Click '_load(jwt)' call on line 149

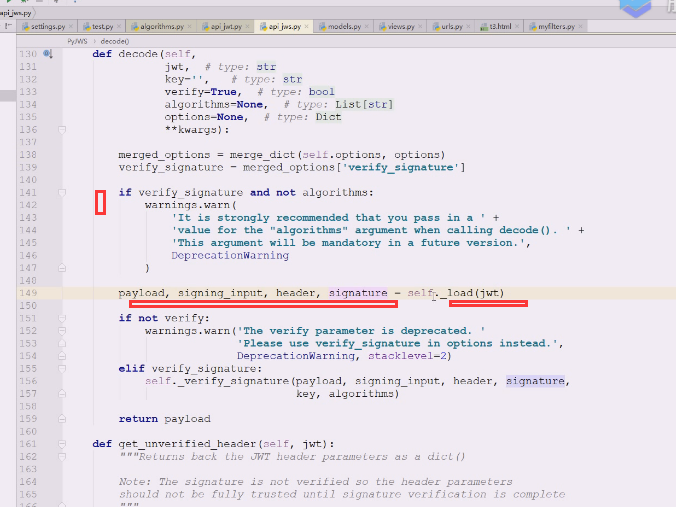point(472,293)
